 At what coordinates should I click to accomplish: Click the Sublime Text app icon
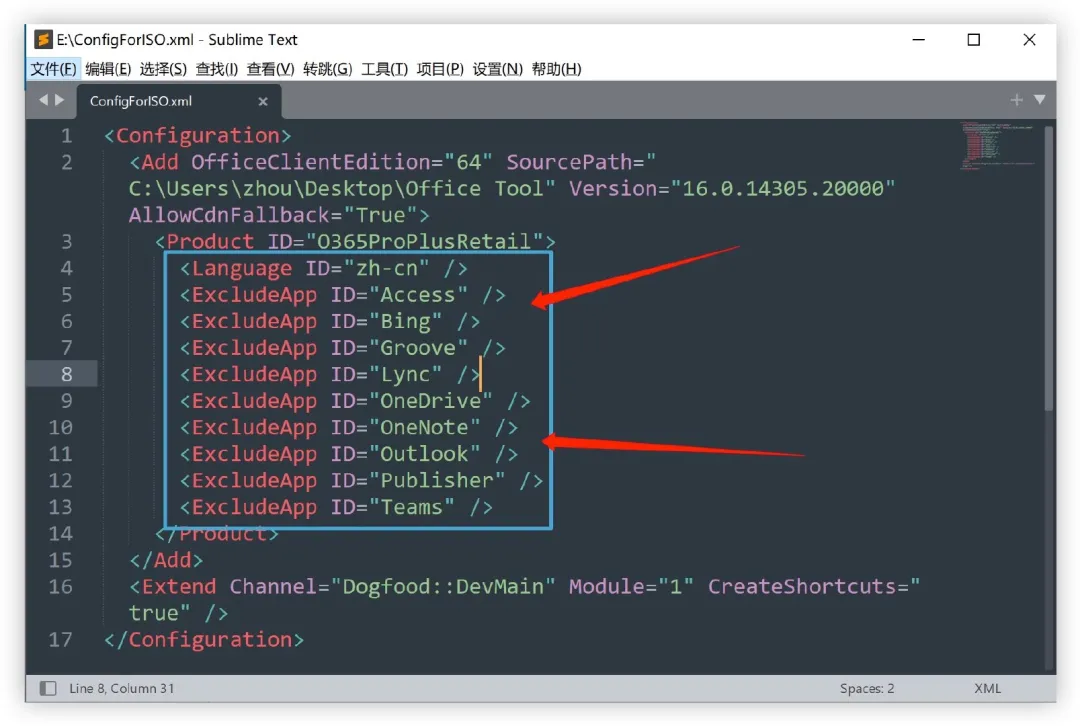43,40
